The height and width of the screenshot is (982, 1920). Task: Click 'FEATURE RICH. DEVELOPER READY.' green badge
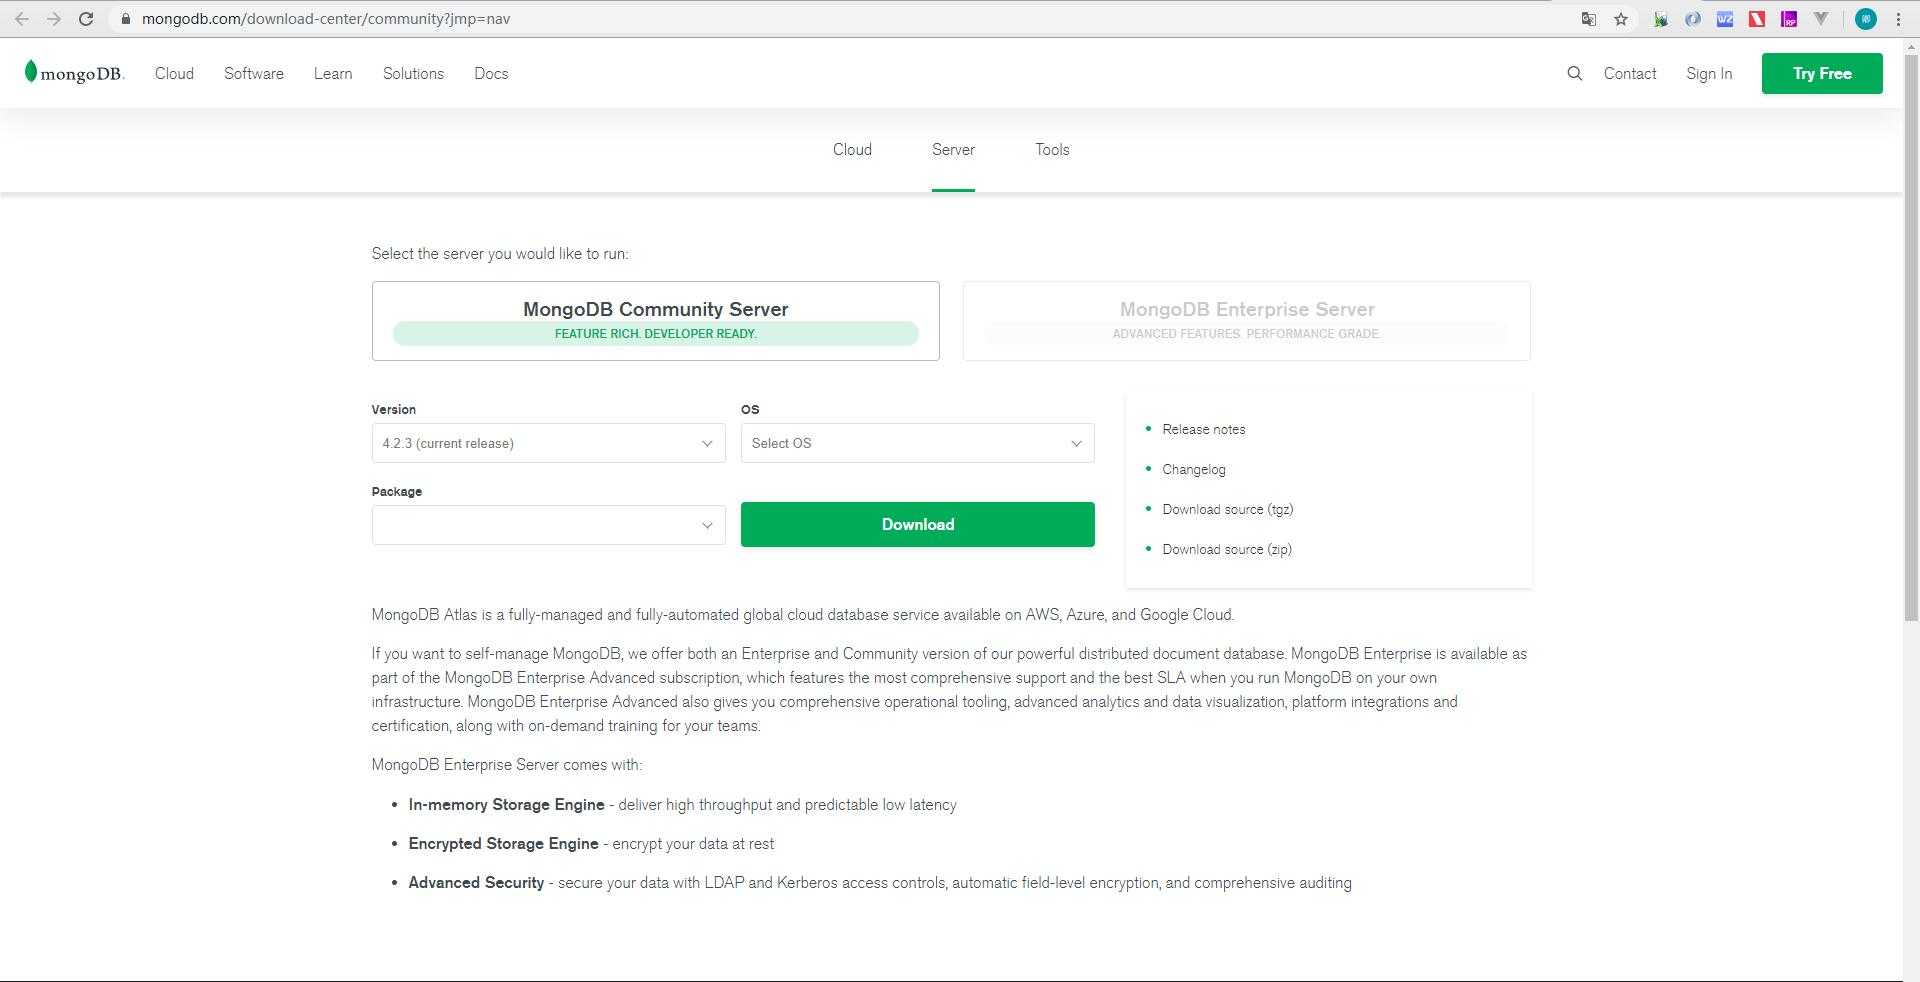[x=655, y=334]
